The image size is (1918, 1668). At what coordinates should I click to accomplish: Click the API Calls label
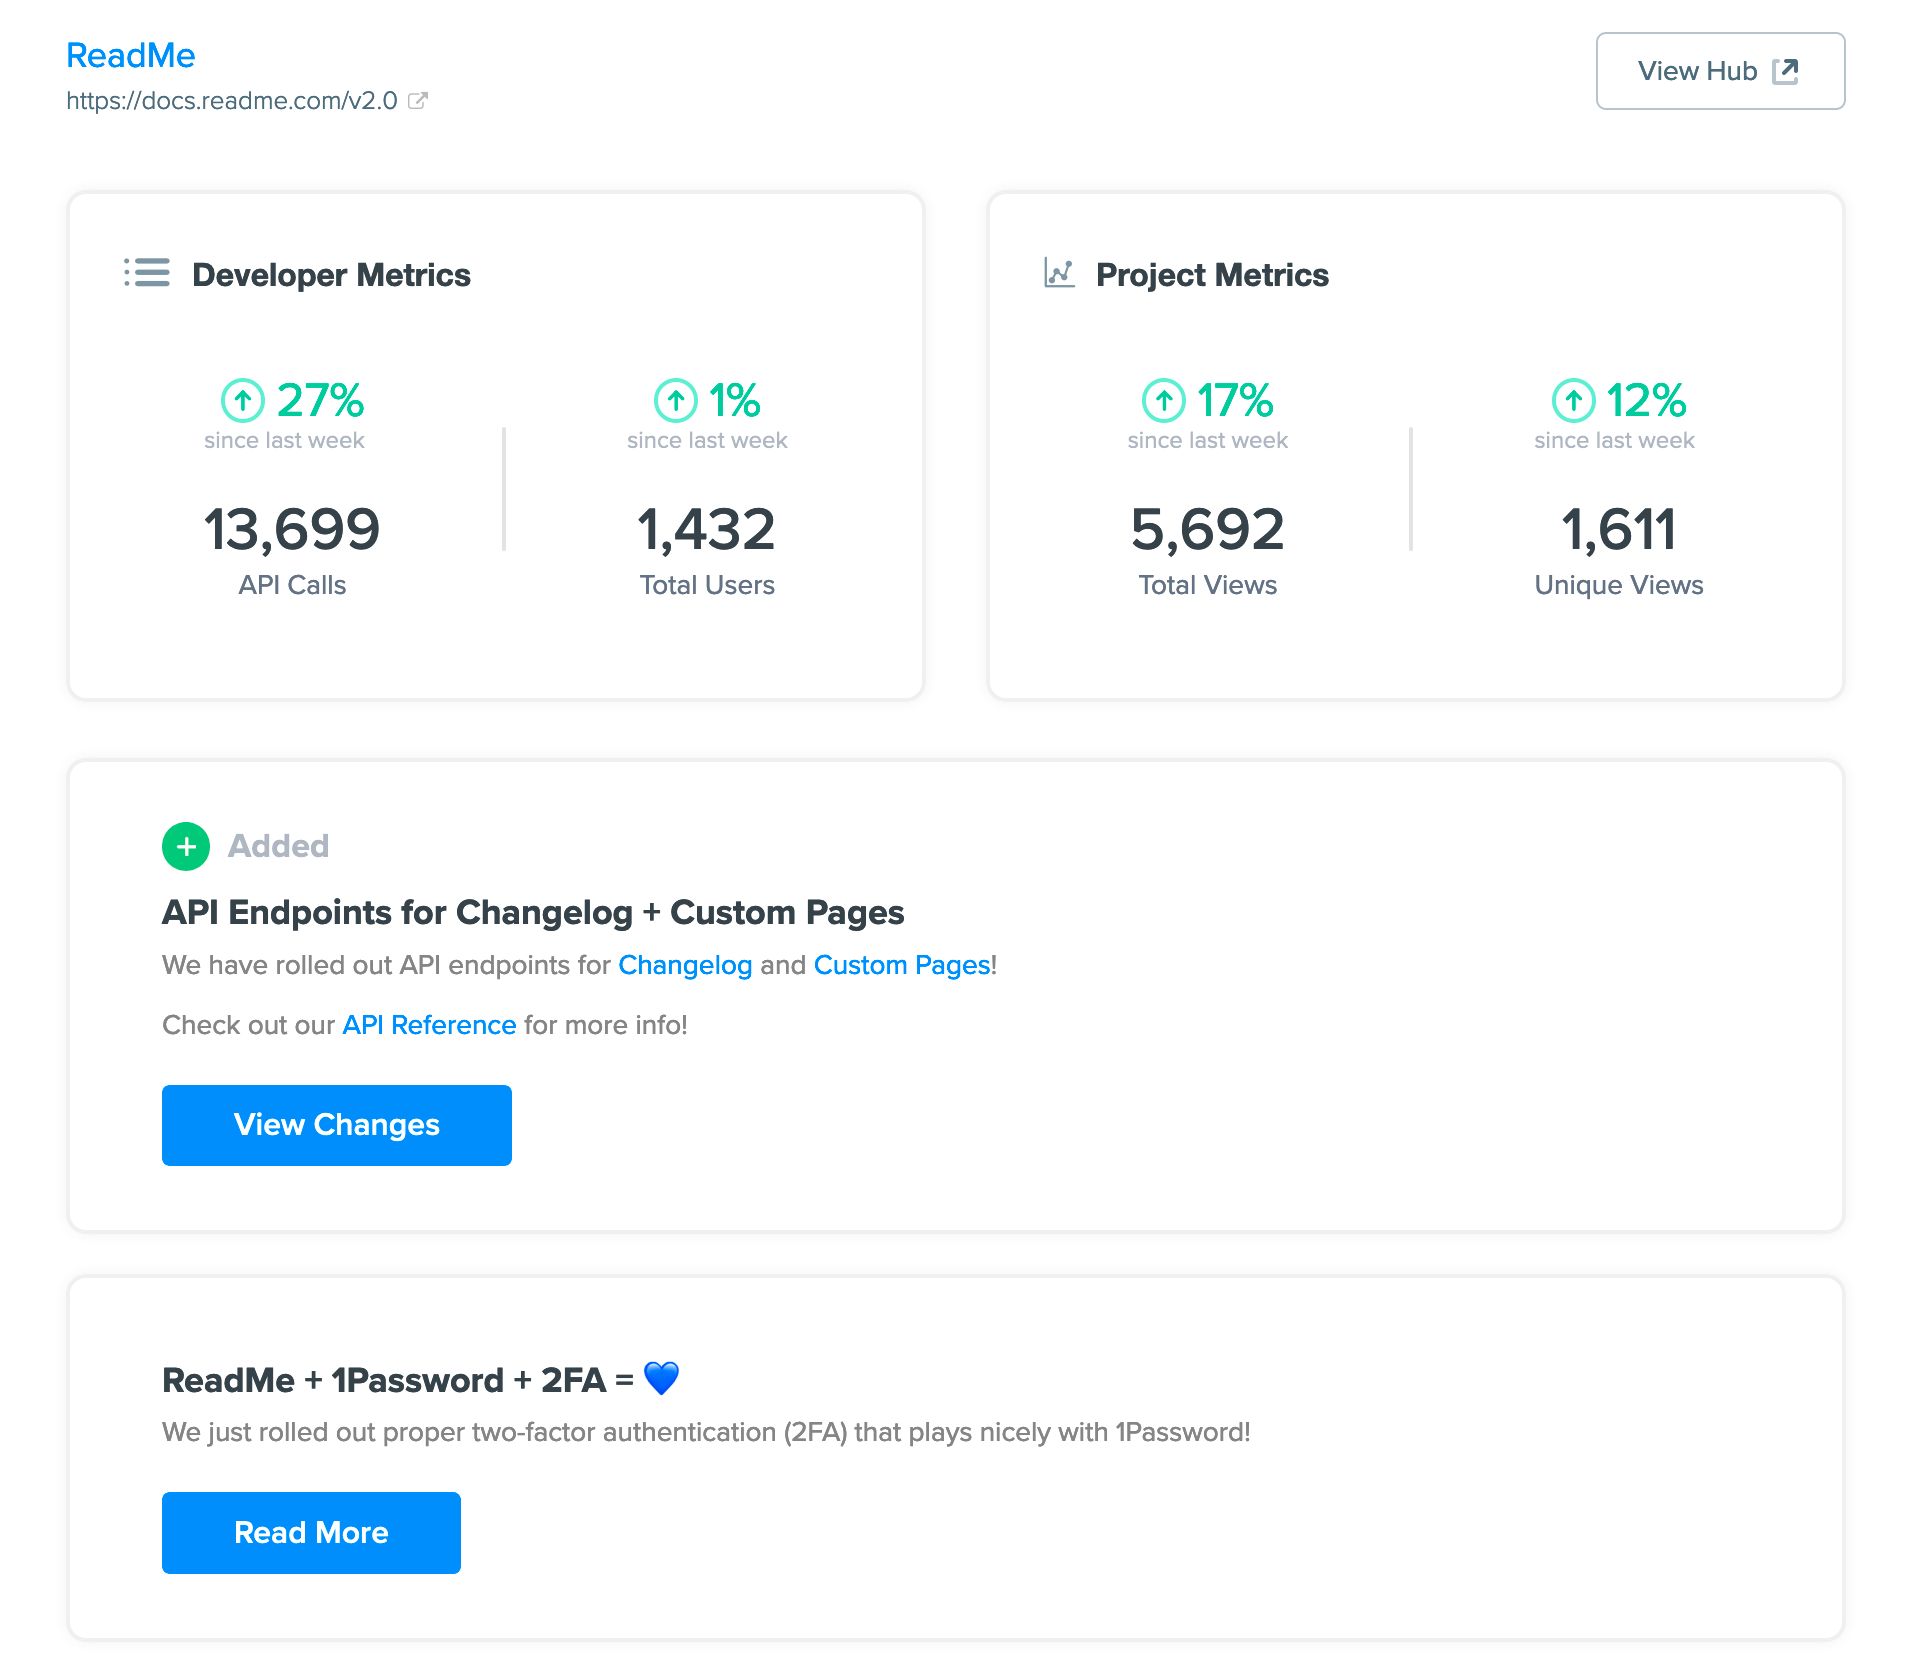pos(292,585)
